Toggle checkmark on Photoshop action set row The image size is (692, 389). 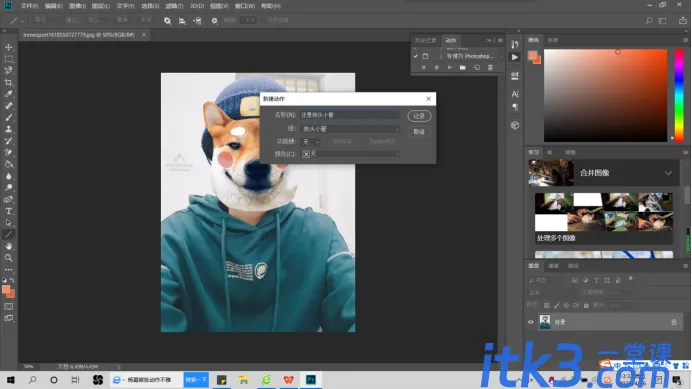click(416, 56)
